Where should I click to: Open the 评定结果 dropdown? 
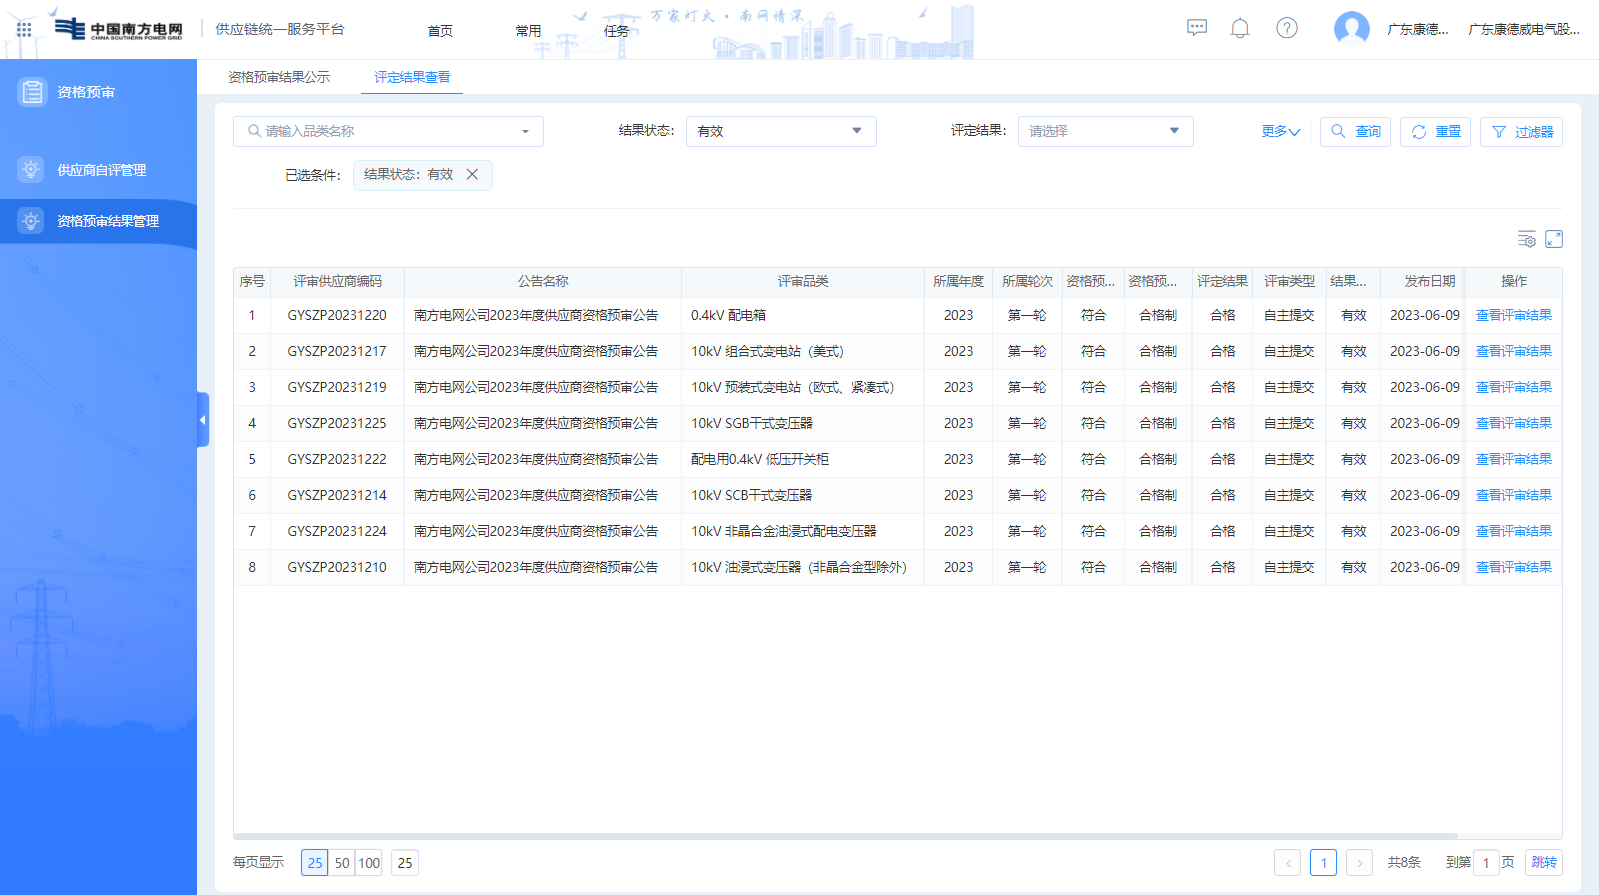pyautogui.click(x=1105, y=131)
